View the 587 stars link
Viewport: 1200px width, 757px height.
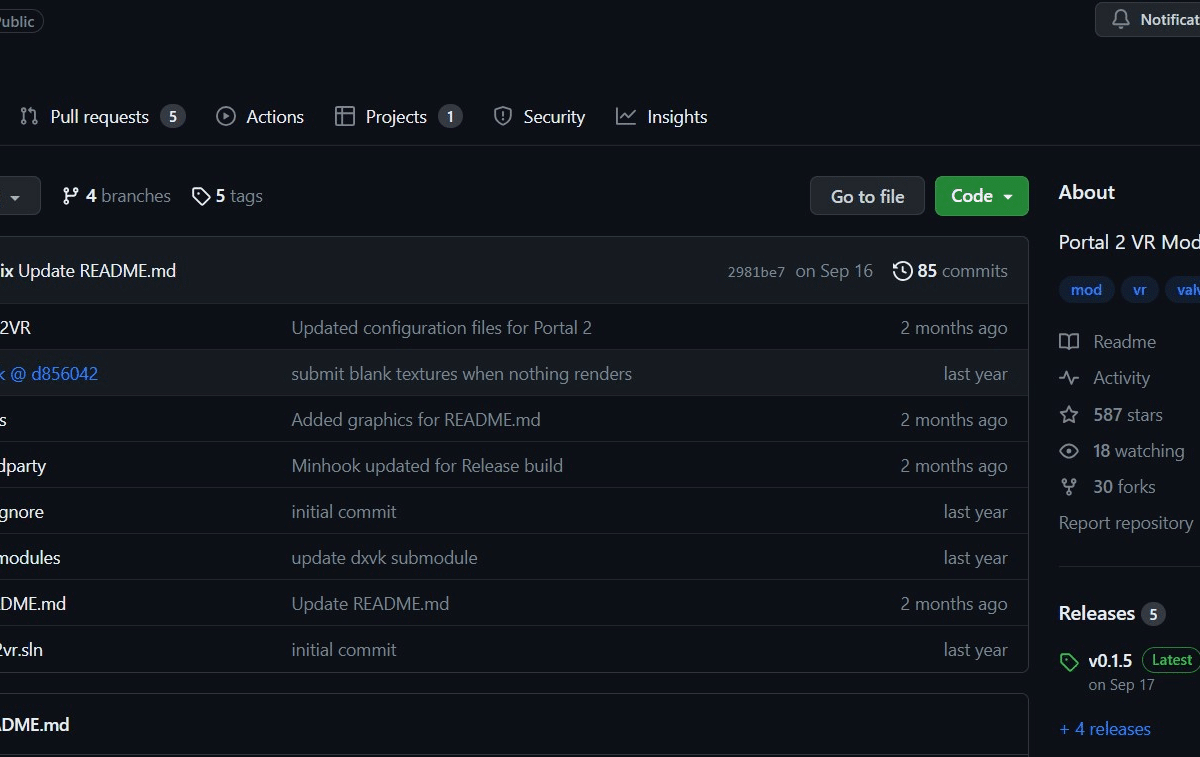[x=1111, y=414]
